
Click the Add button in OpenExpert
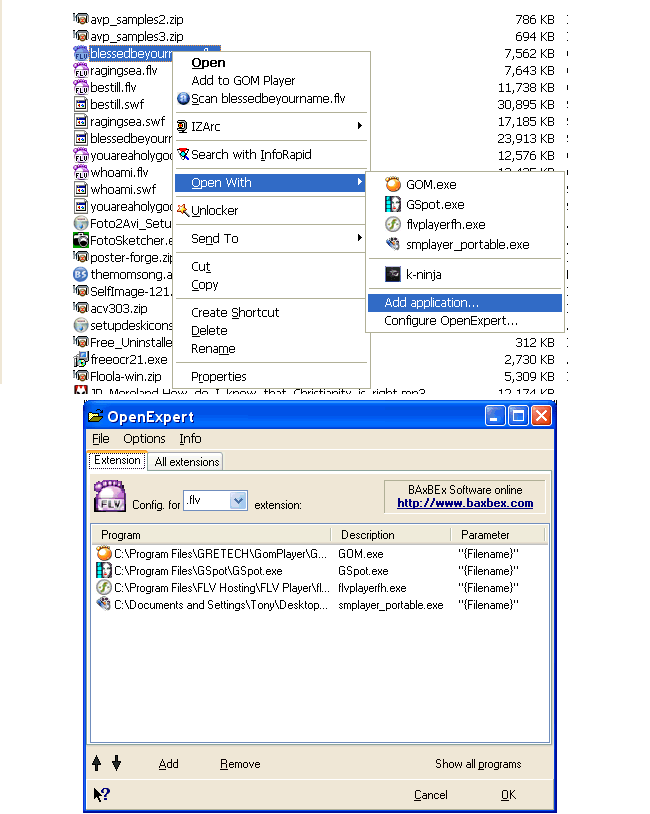[168, 764]
